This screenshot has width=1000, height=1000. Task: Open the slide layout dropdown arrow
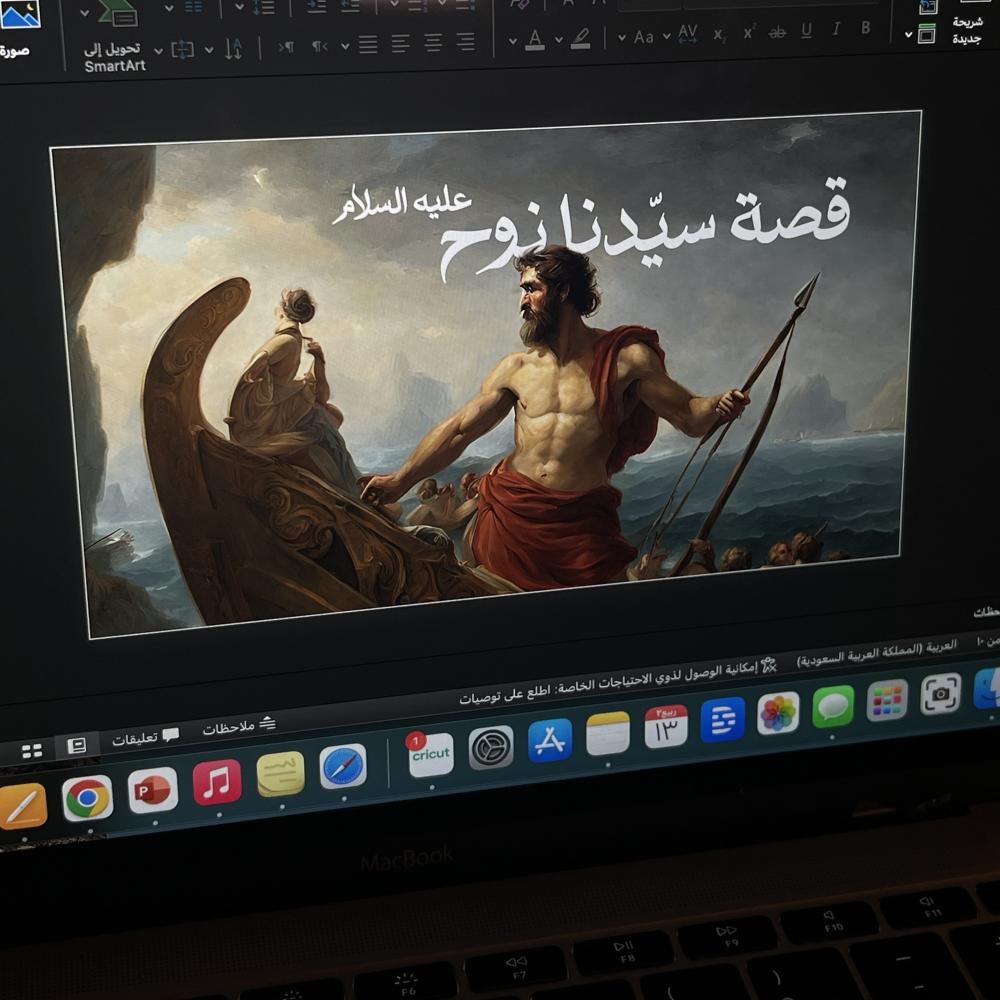click(x=909, y=35)
